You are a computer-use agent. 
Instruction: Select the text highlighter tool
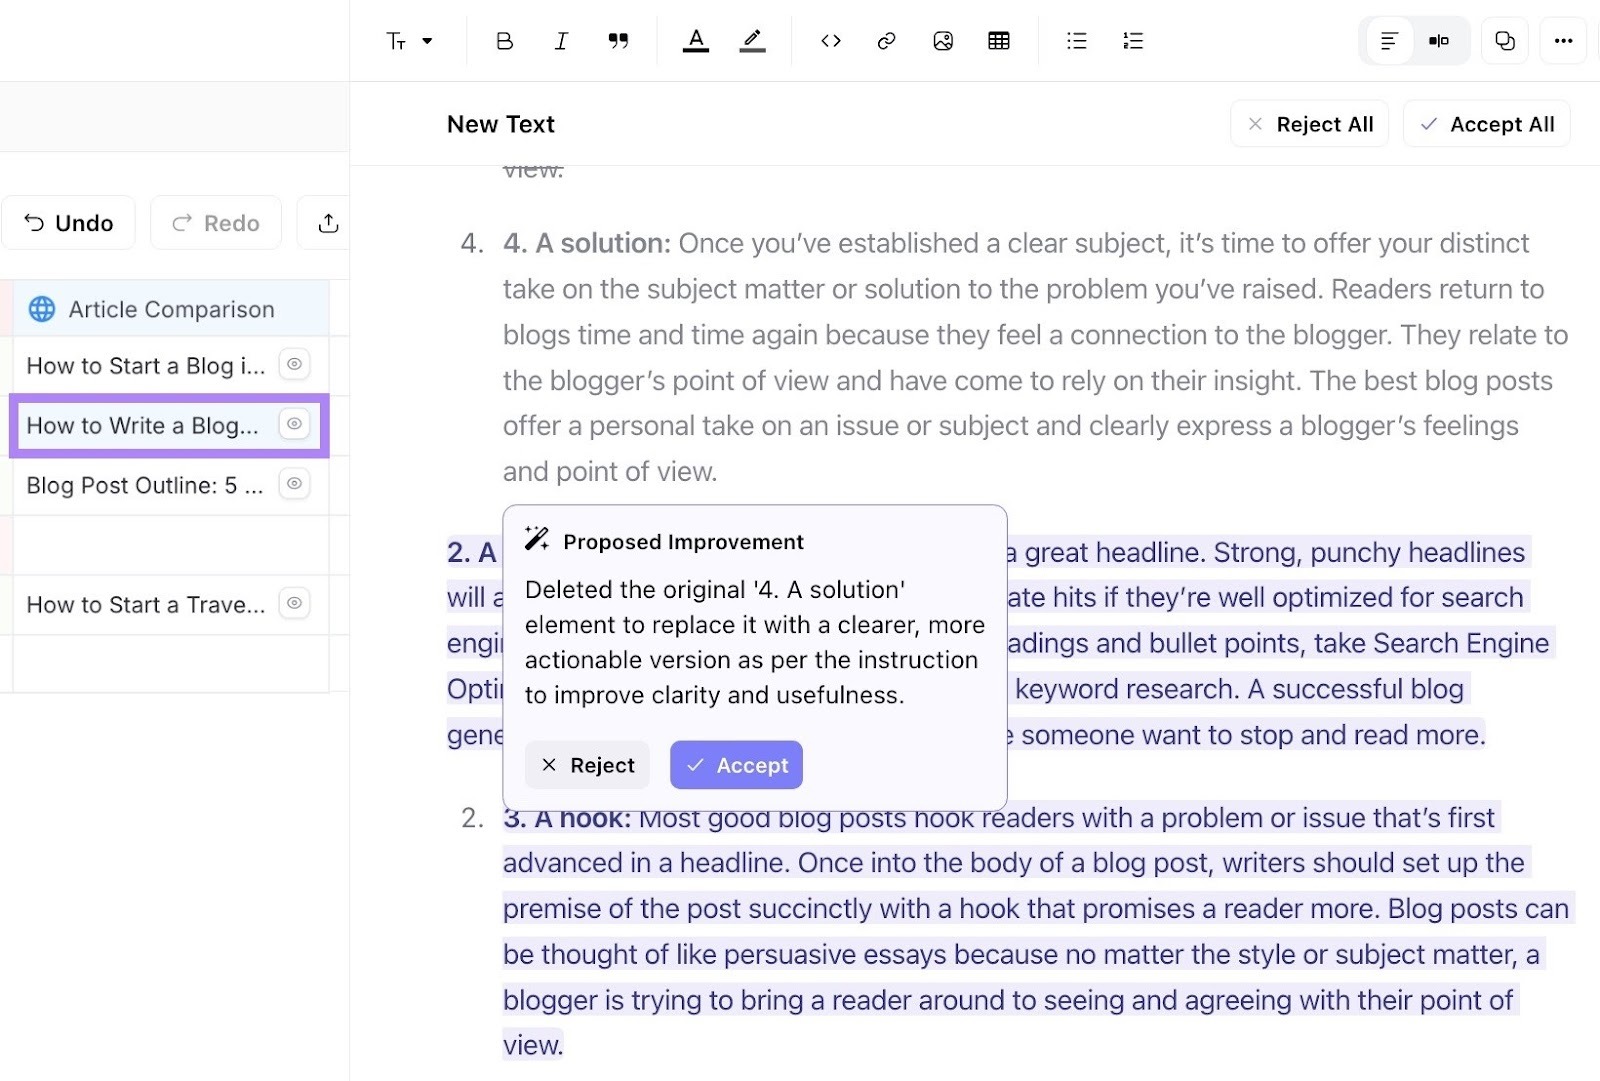click(752, 40)
